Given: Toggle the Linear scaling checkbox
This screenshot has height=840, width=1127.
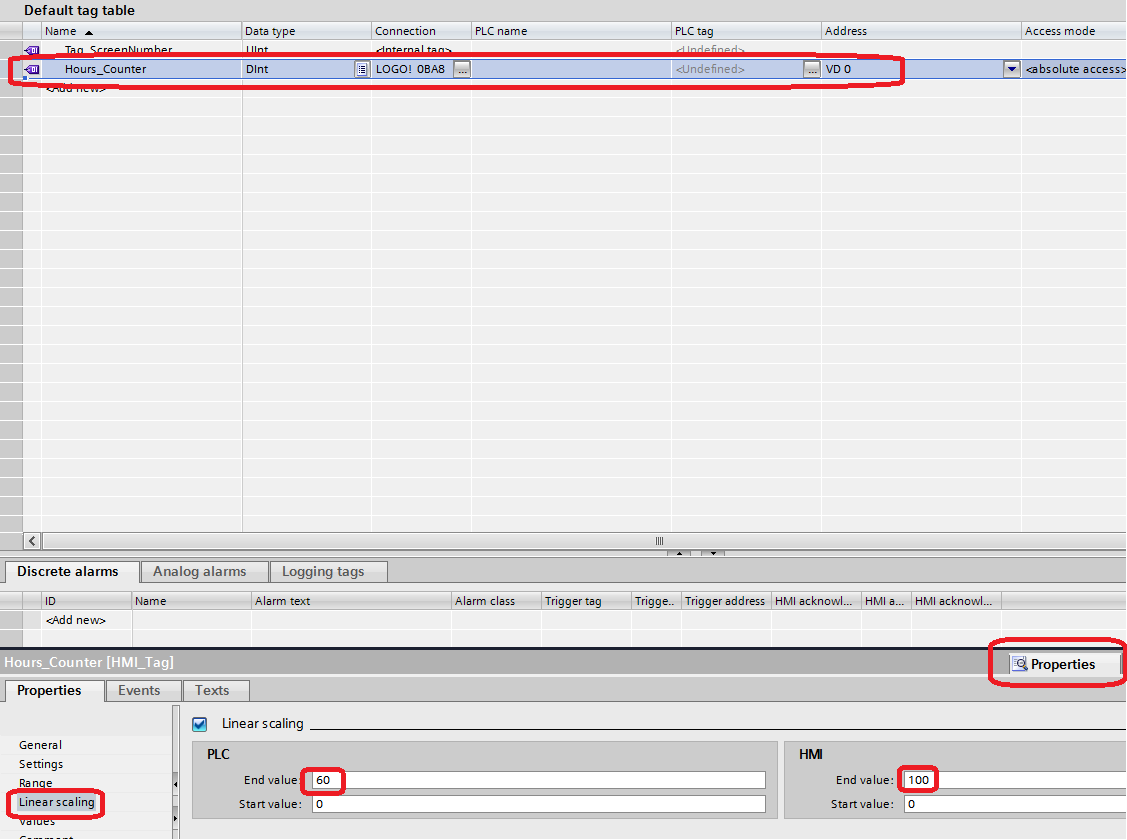Looking at the screenshot, I should point(200,724).
